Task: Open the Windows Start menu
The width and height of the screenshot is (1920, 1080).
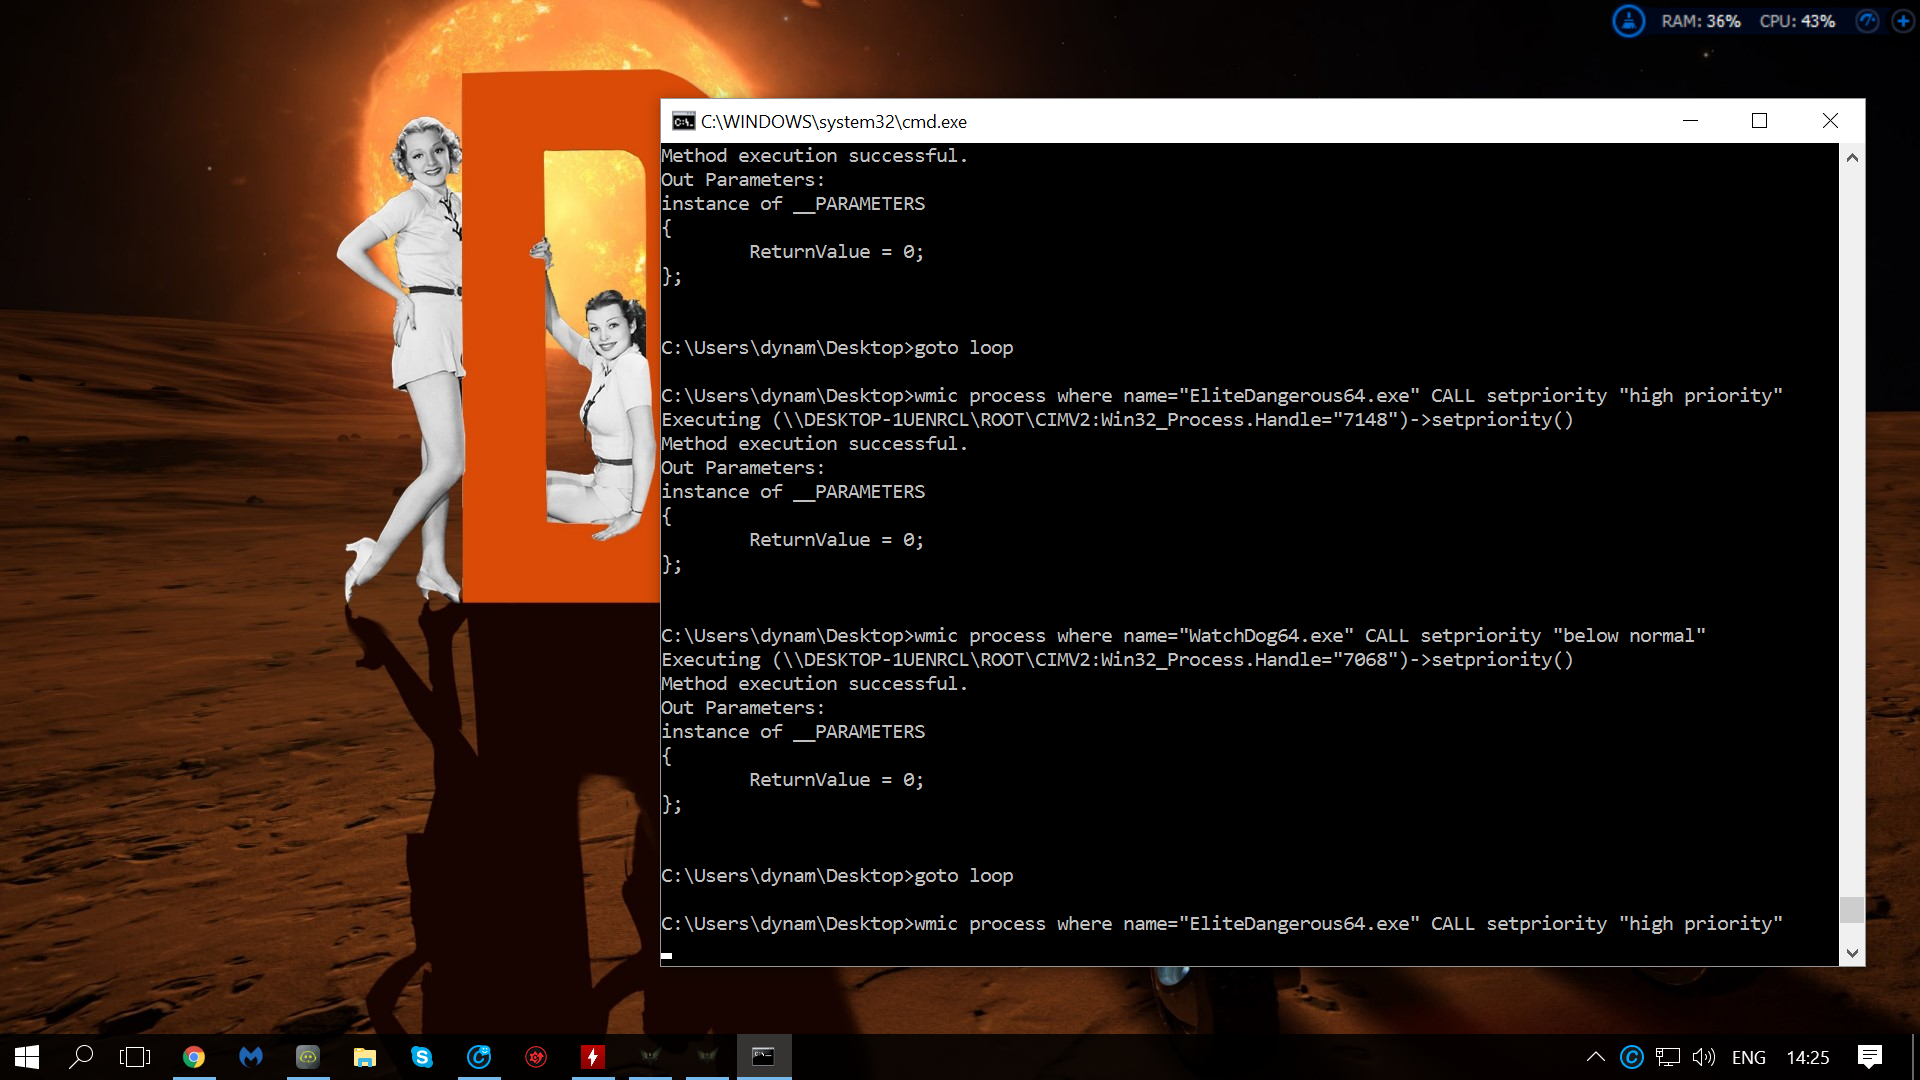Action: click(x=27, y=1057)
